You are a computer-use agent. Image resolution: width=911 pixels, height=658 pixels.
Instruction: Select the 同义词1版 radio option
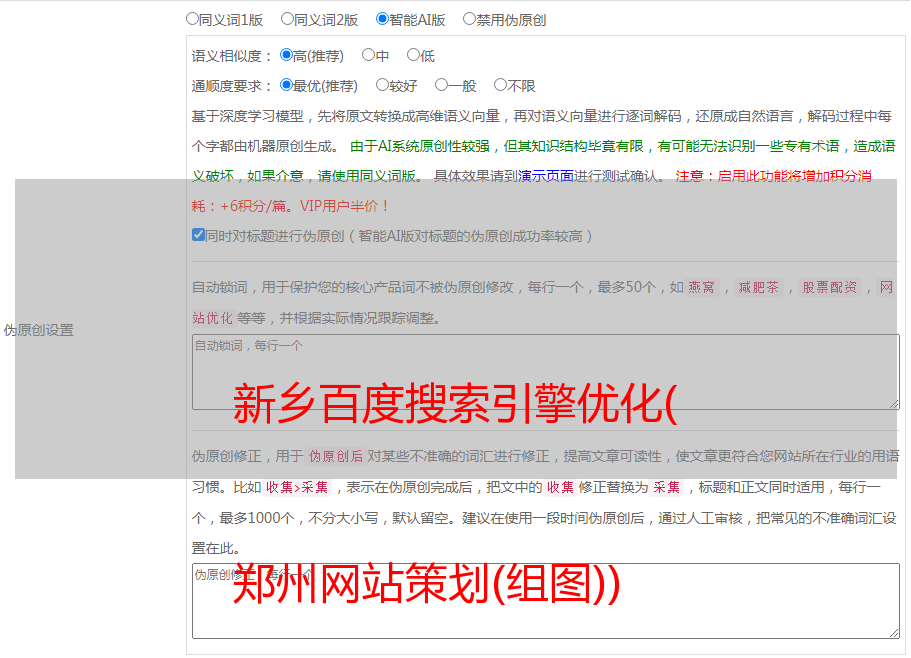coord(192,19)
